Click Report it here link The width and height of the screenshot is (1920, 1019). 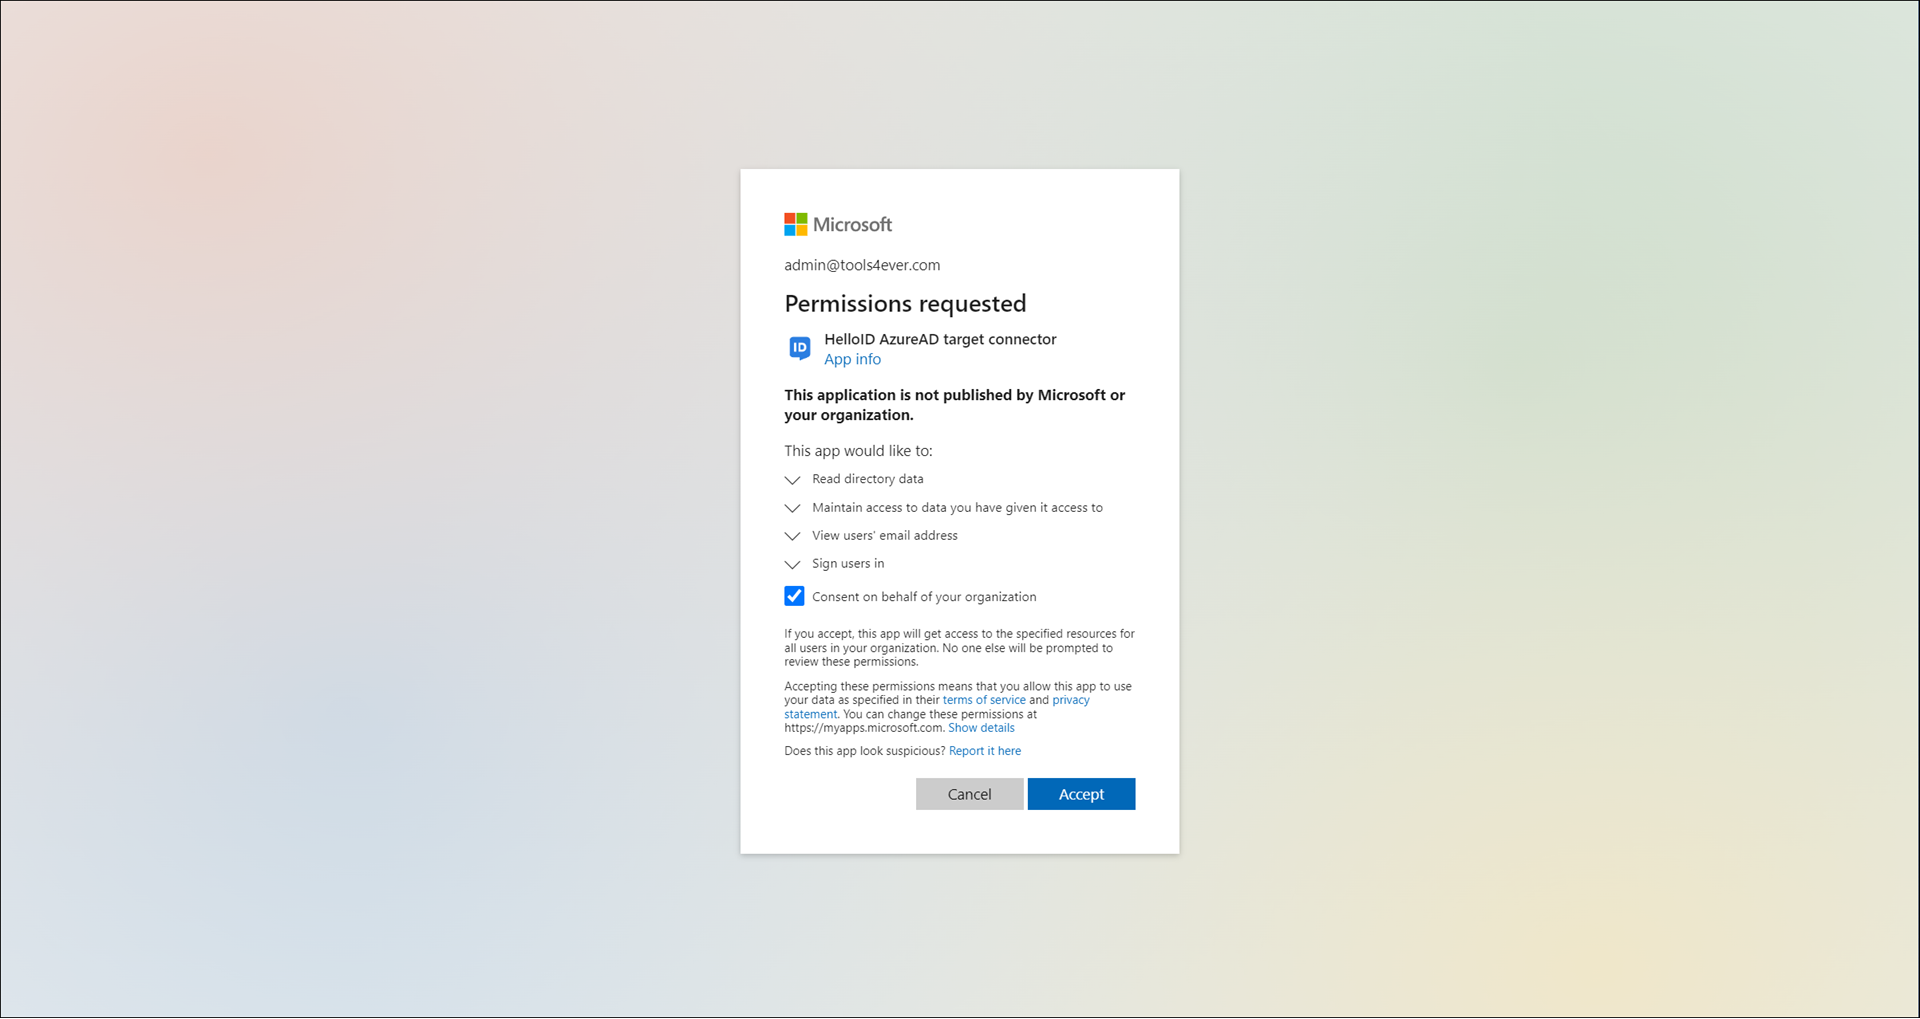pyautogui.click(x=985, y=751)
